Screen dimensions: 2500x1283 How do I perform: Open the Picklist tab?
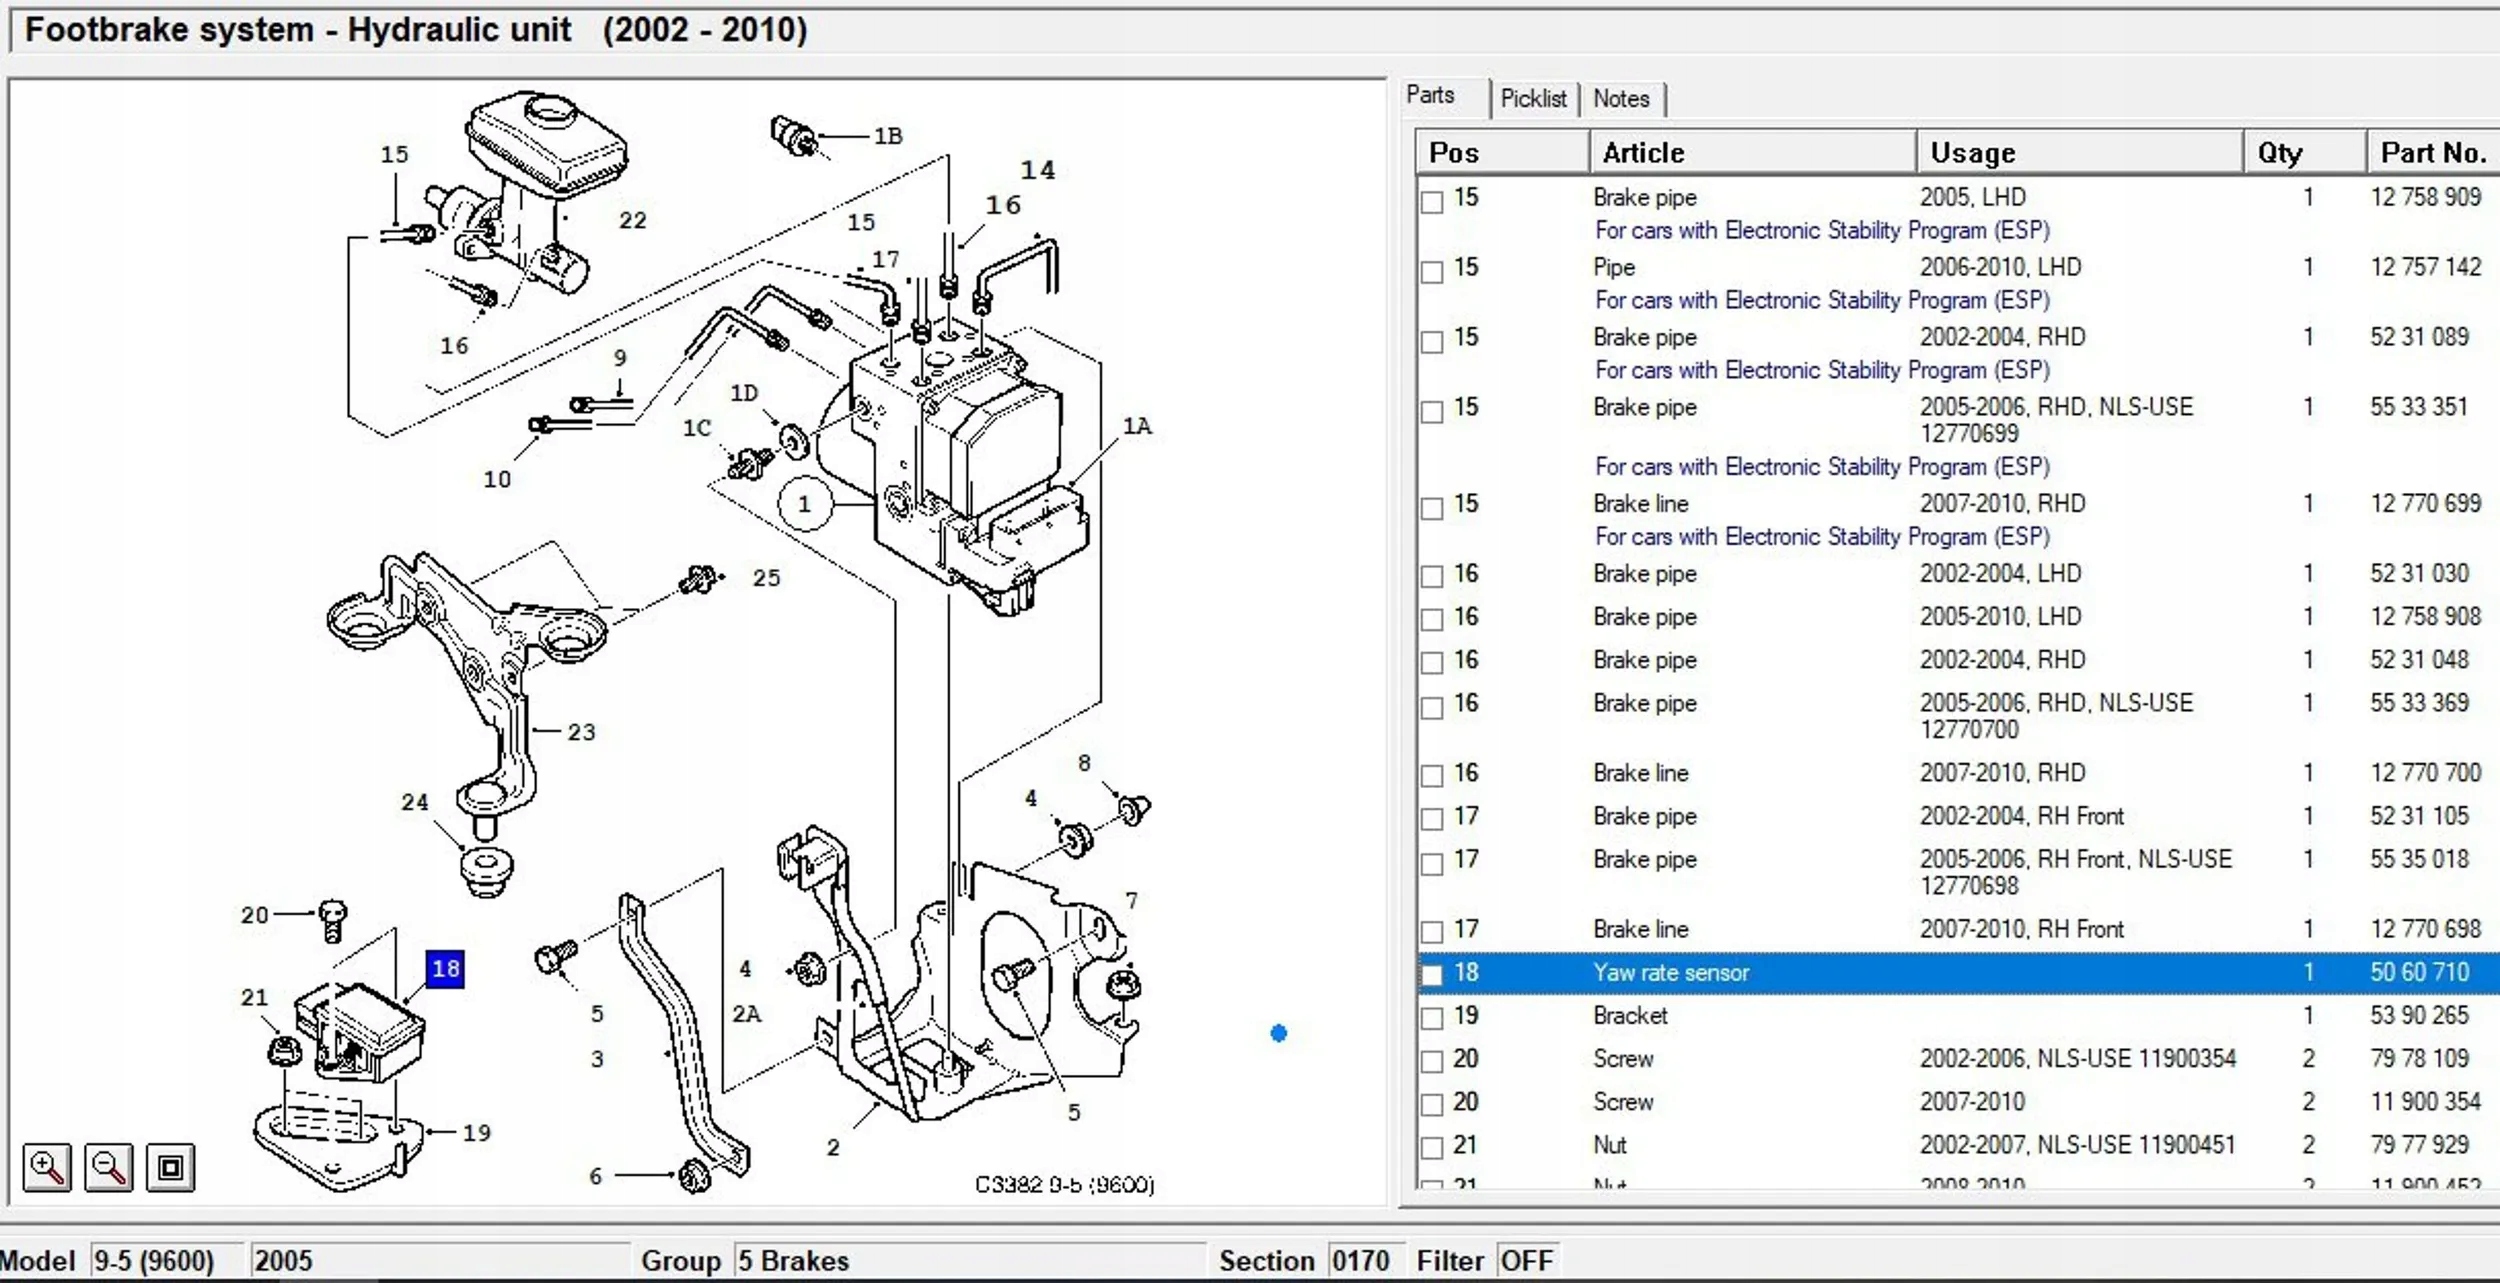tap(1533, 99)
